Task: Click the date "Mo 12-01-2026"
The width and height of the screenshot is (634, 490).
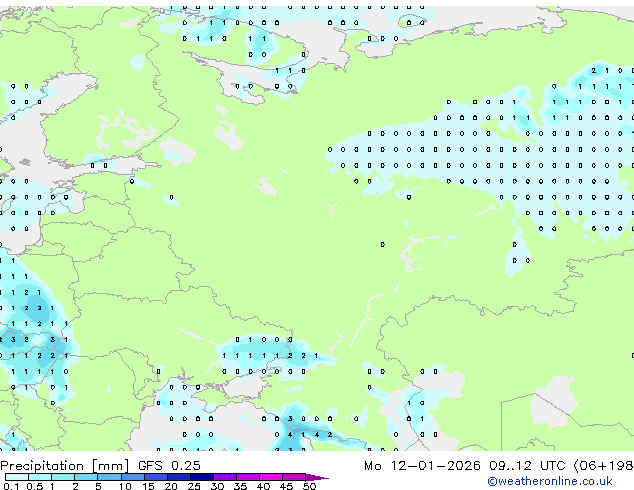Action: click(422, 466)
